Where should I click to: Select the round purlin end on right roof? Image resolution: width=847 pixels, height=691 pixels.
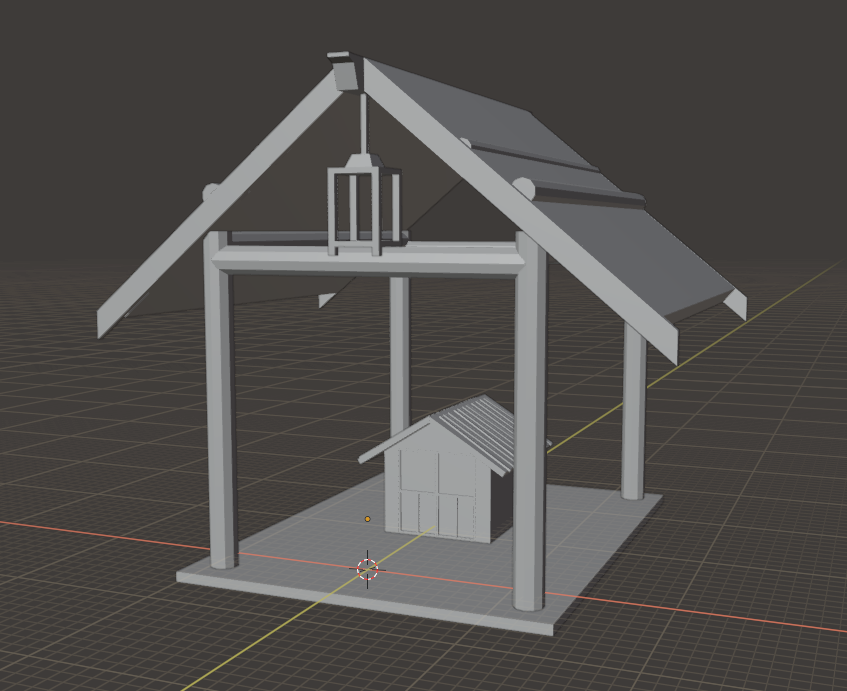(523, 187)
